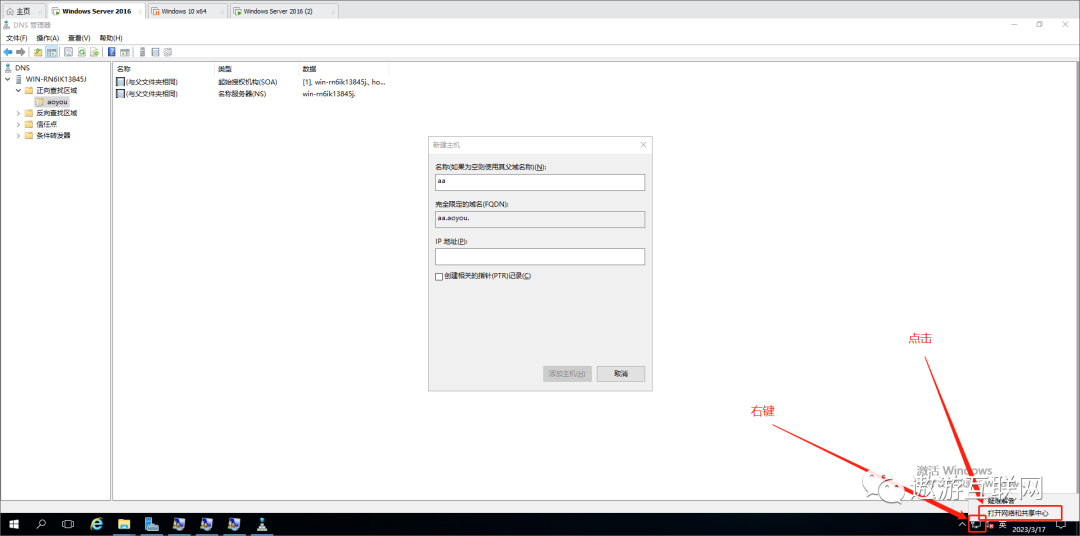Select the 名称服务器(NS) record row
The image size is (1080, 536).
click(251, 93)
